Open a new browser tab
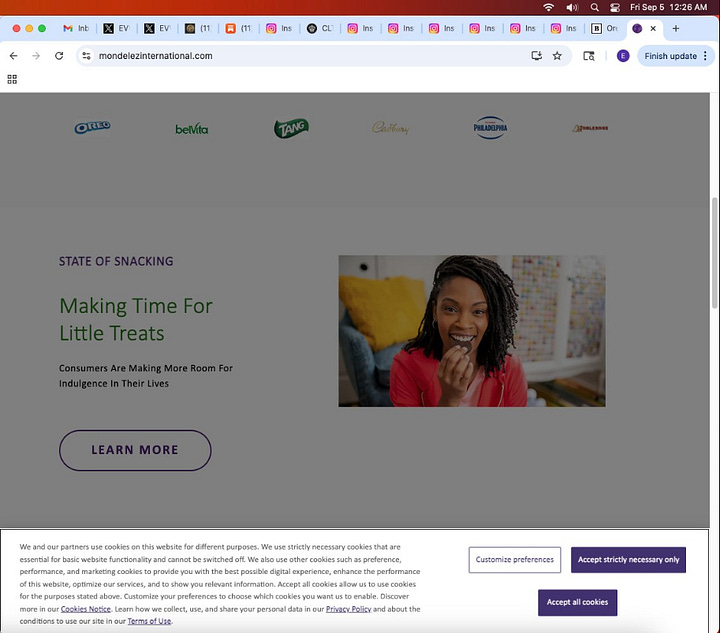 pyautogui.click(x=675, y=28)
